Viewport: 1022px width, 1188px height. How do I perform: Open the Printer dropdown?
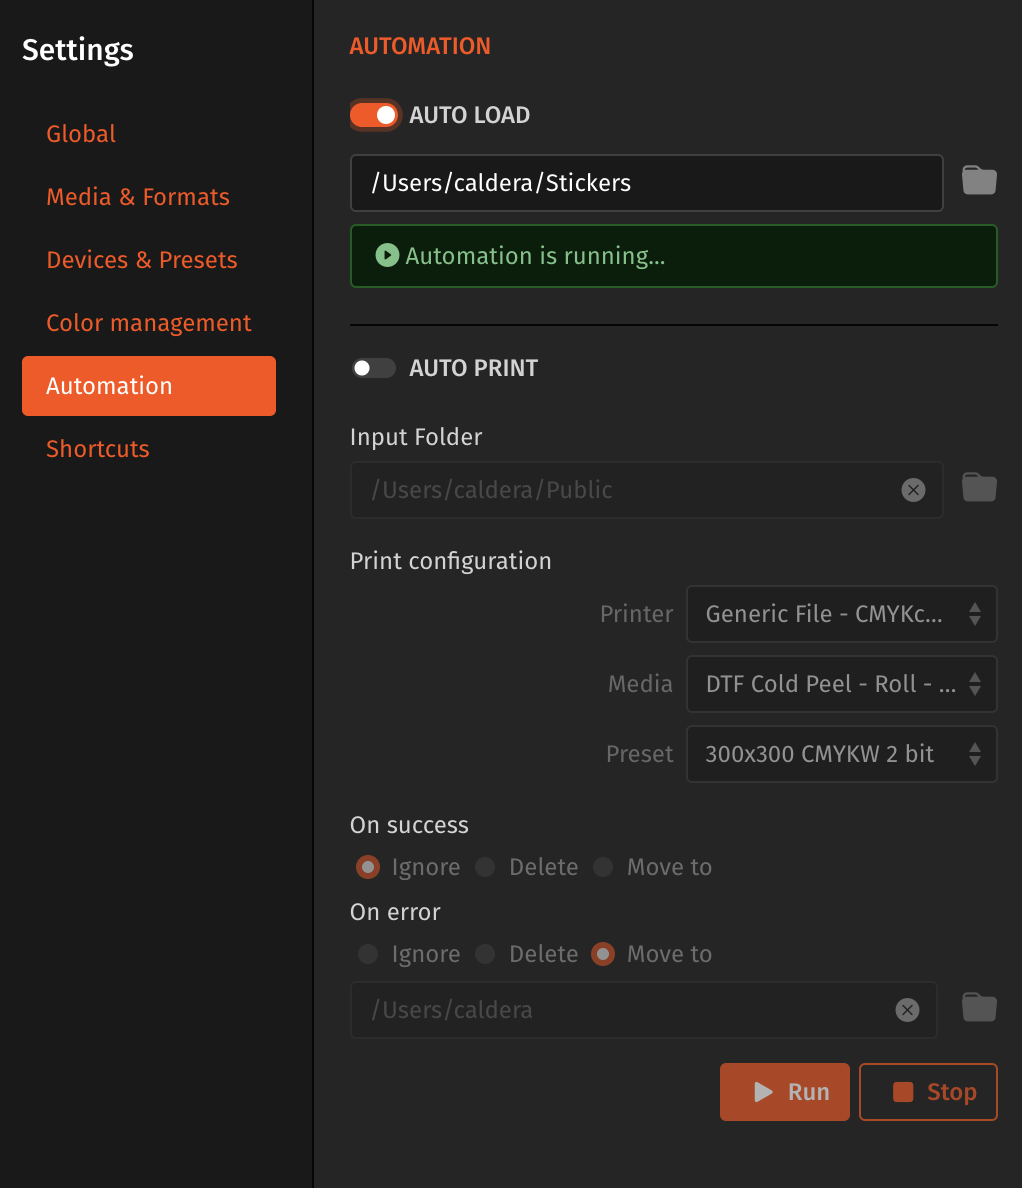[841, 614]
